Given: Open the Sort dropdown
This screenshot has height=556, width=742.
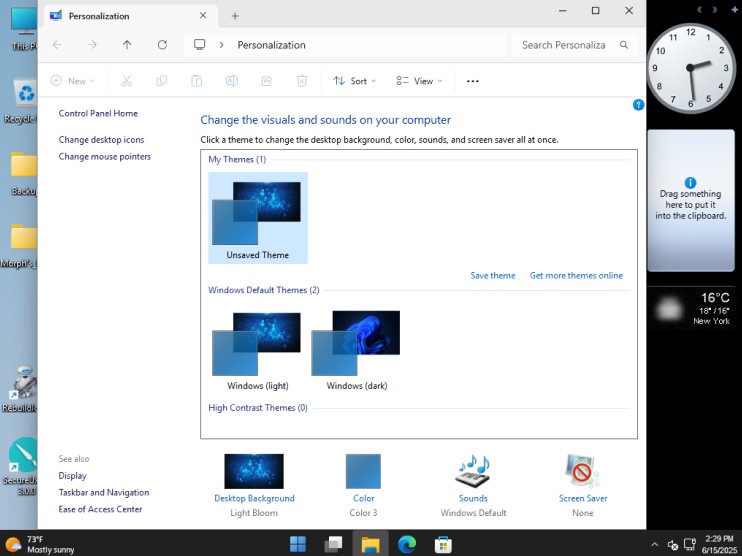Looking at the screenshot, I should click(354, 81).
